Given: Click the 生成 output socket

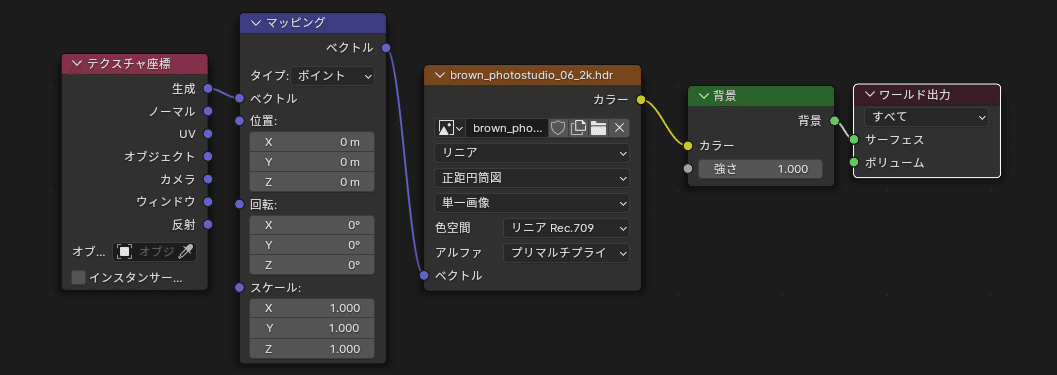Looking at the screenshot, I should click(208, 88).
